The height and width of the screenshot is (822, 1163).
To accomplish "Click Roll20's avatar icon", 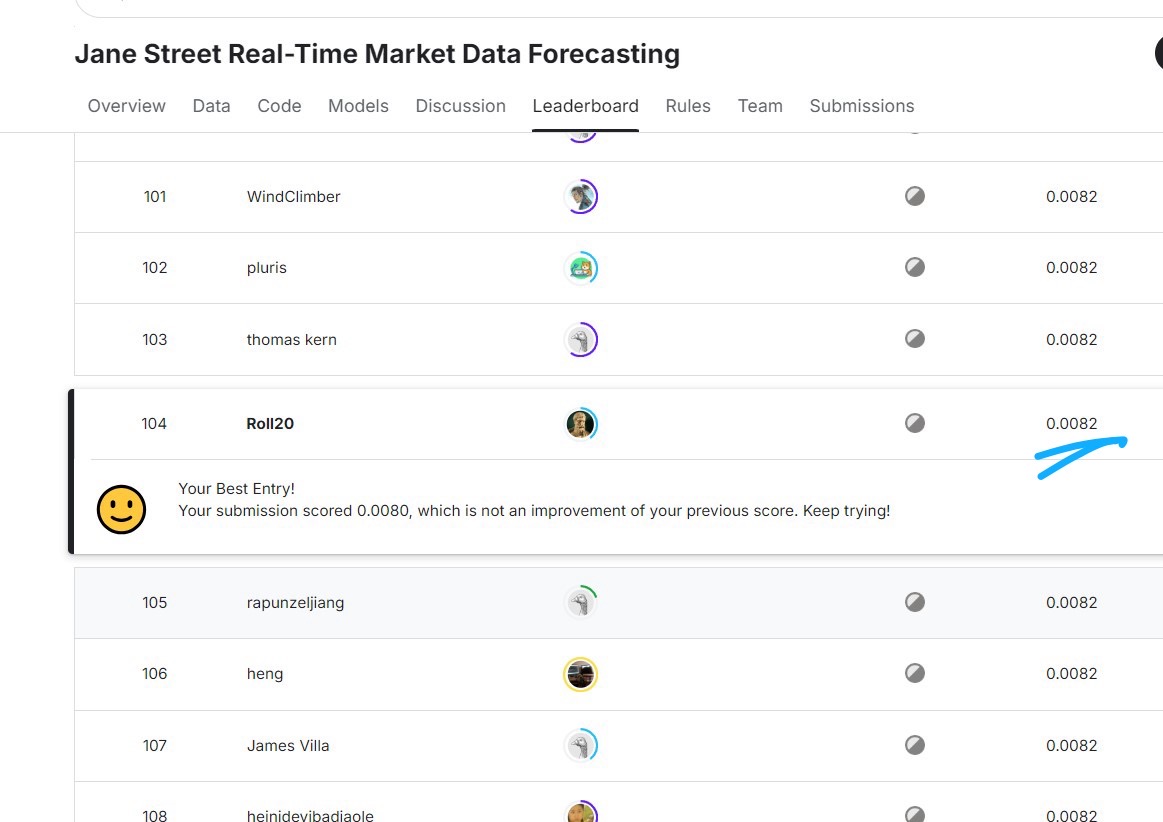I will [580, 424].
